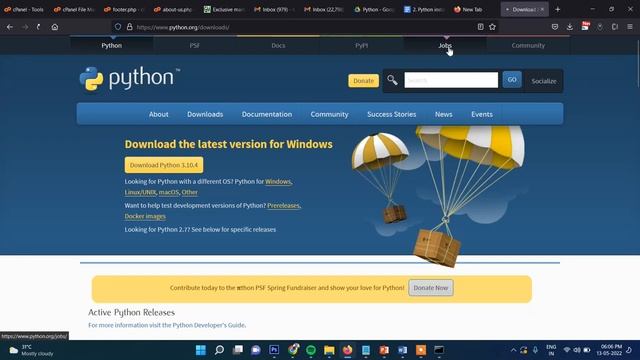Click the GO search button
This screenshot has width=640, height=360.
[512, 80]
